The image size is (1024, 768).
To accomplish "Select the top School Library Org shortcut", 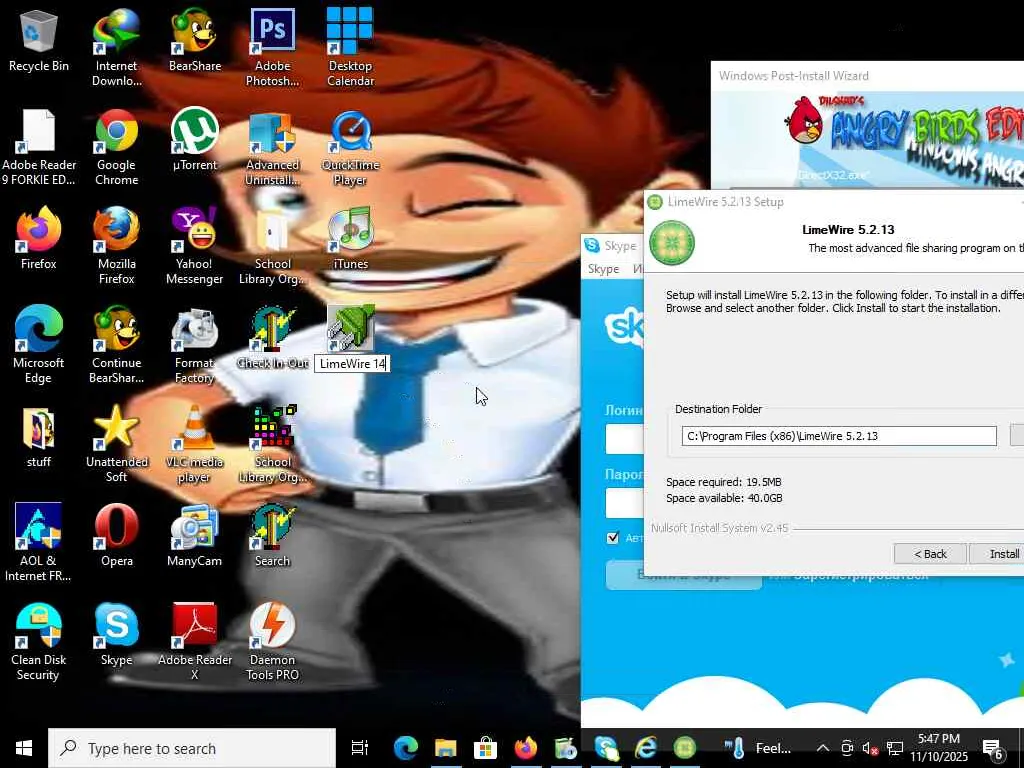I will [x=272, y=246].
